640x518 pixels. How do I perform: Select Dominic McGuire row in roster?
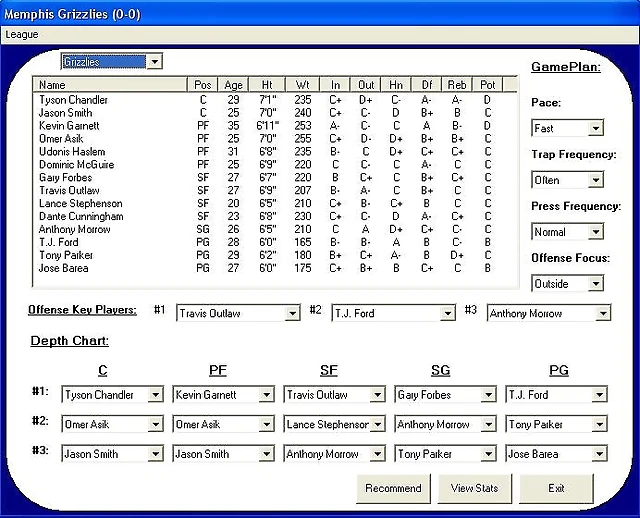[274, 165]
